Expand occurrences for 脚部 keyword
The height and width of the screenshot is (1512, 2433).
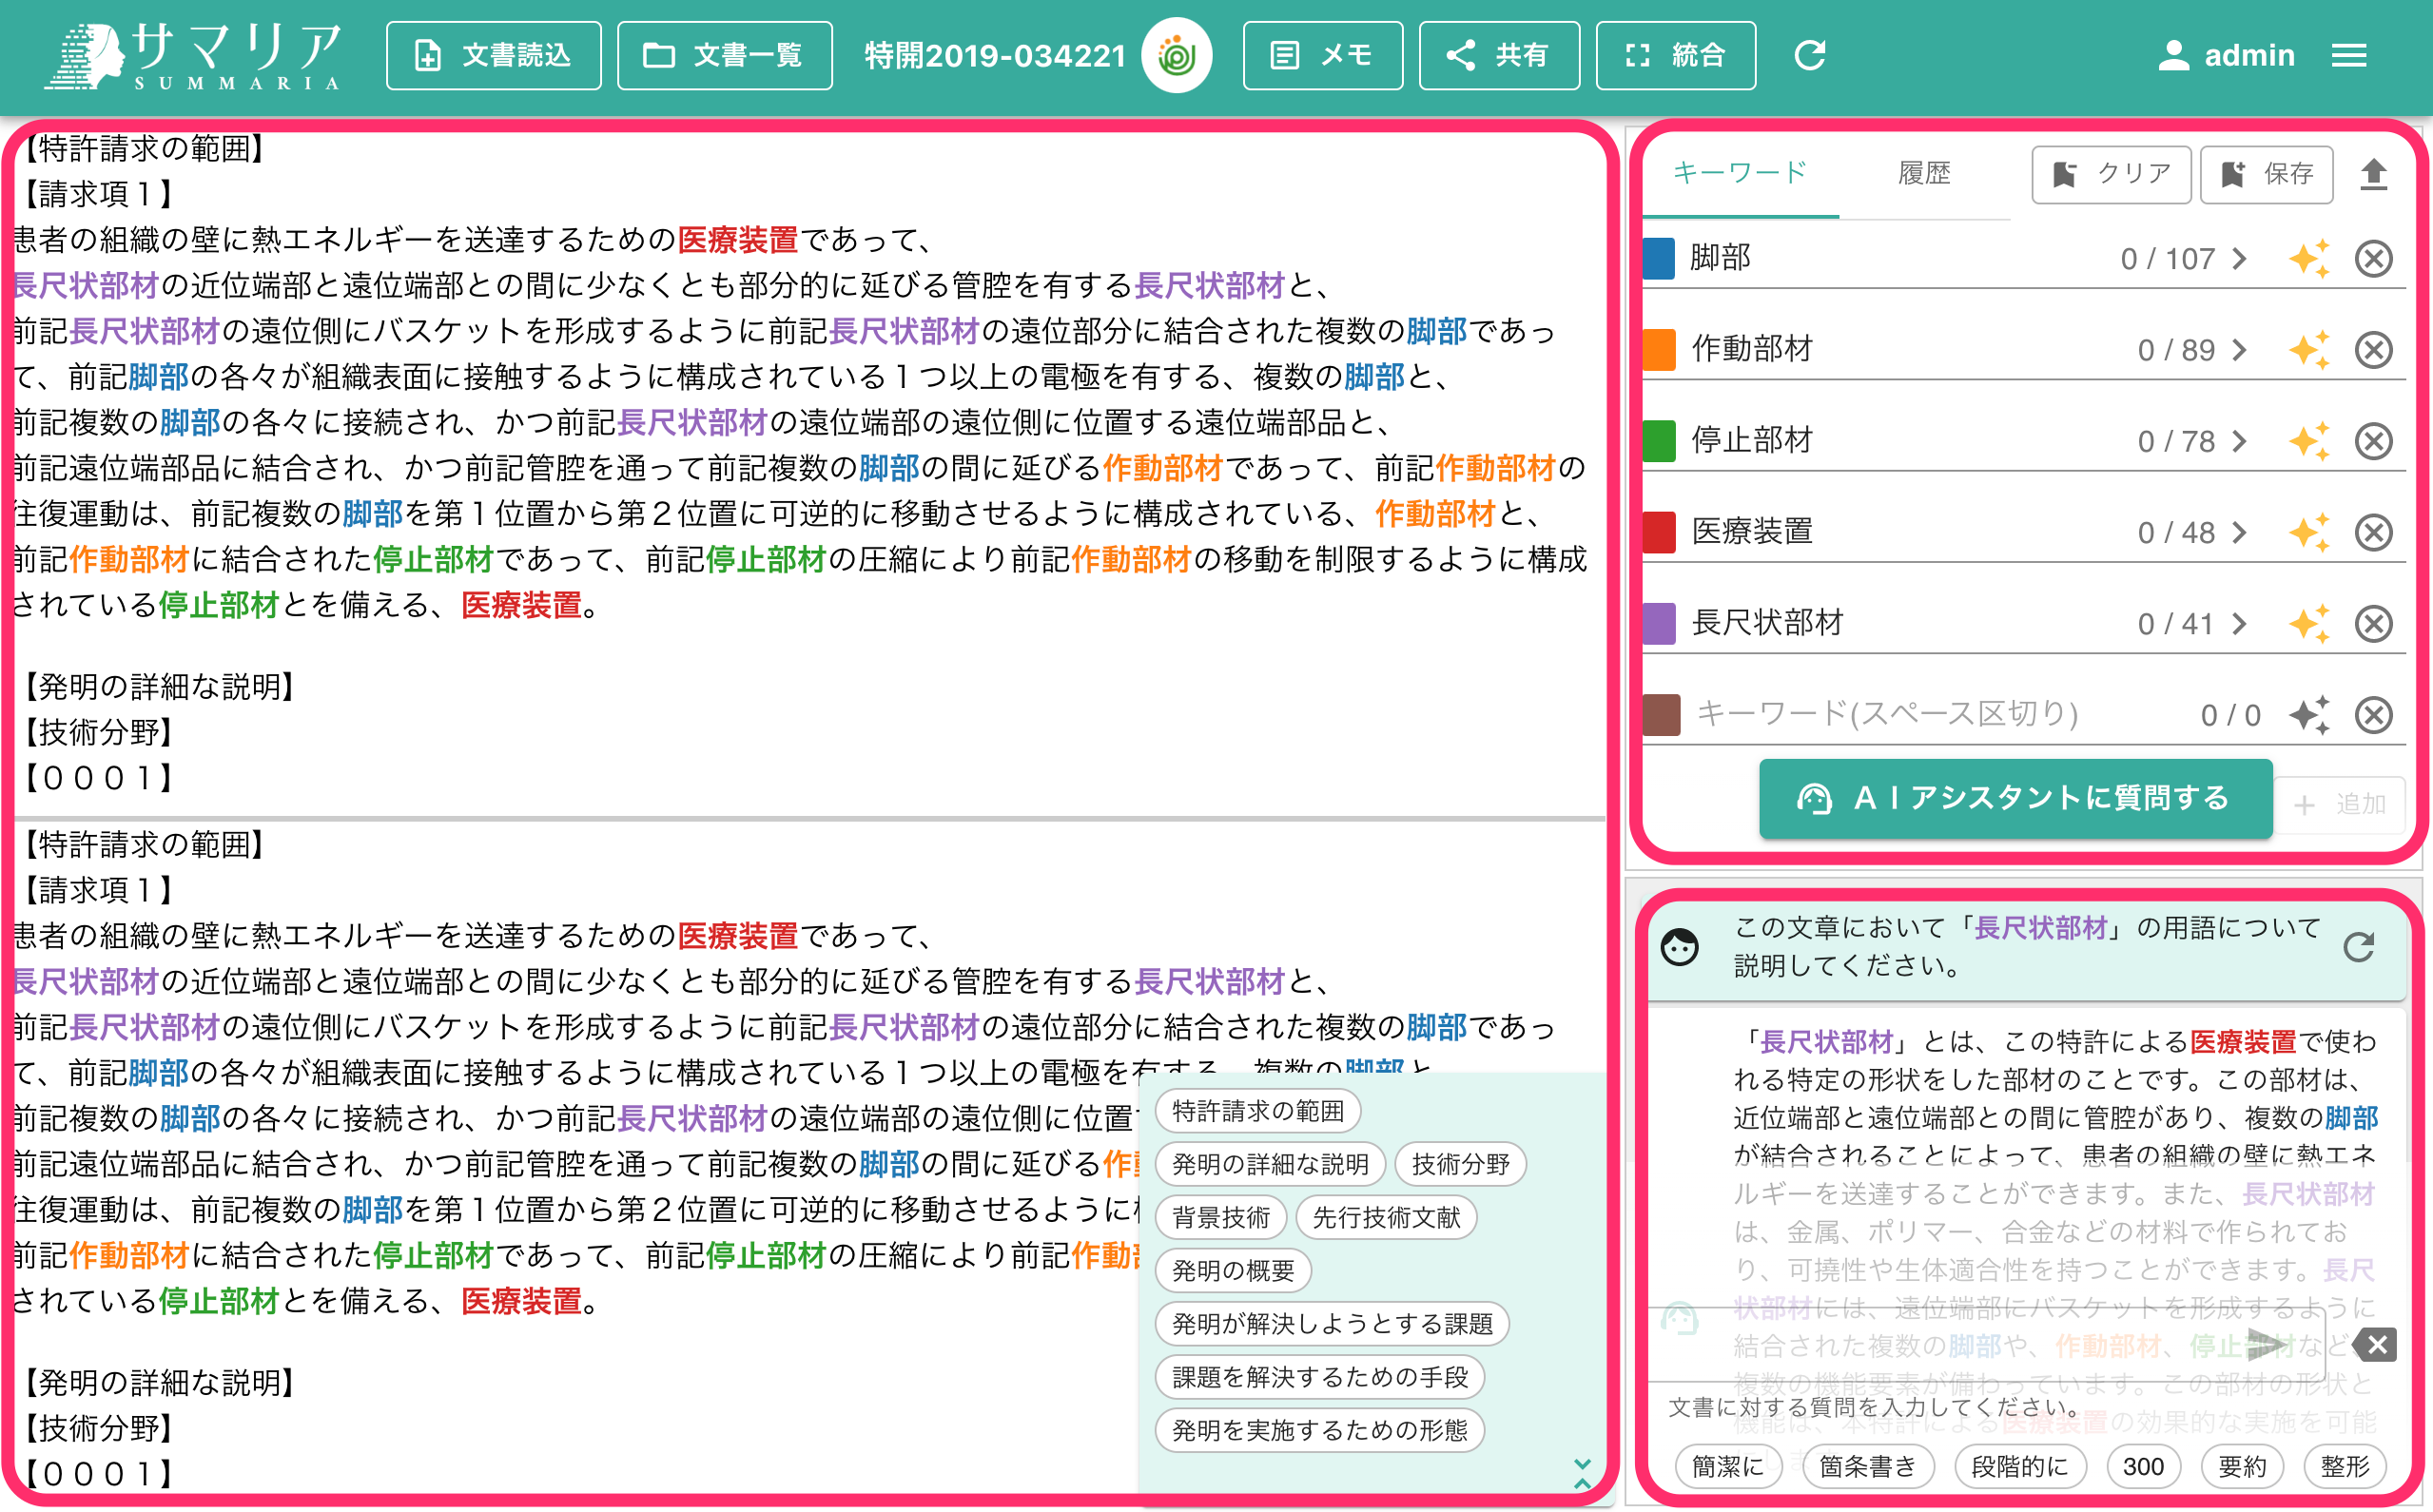click(x=2239, y=258)
